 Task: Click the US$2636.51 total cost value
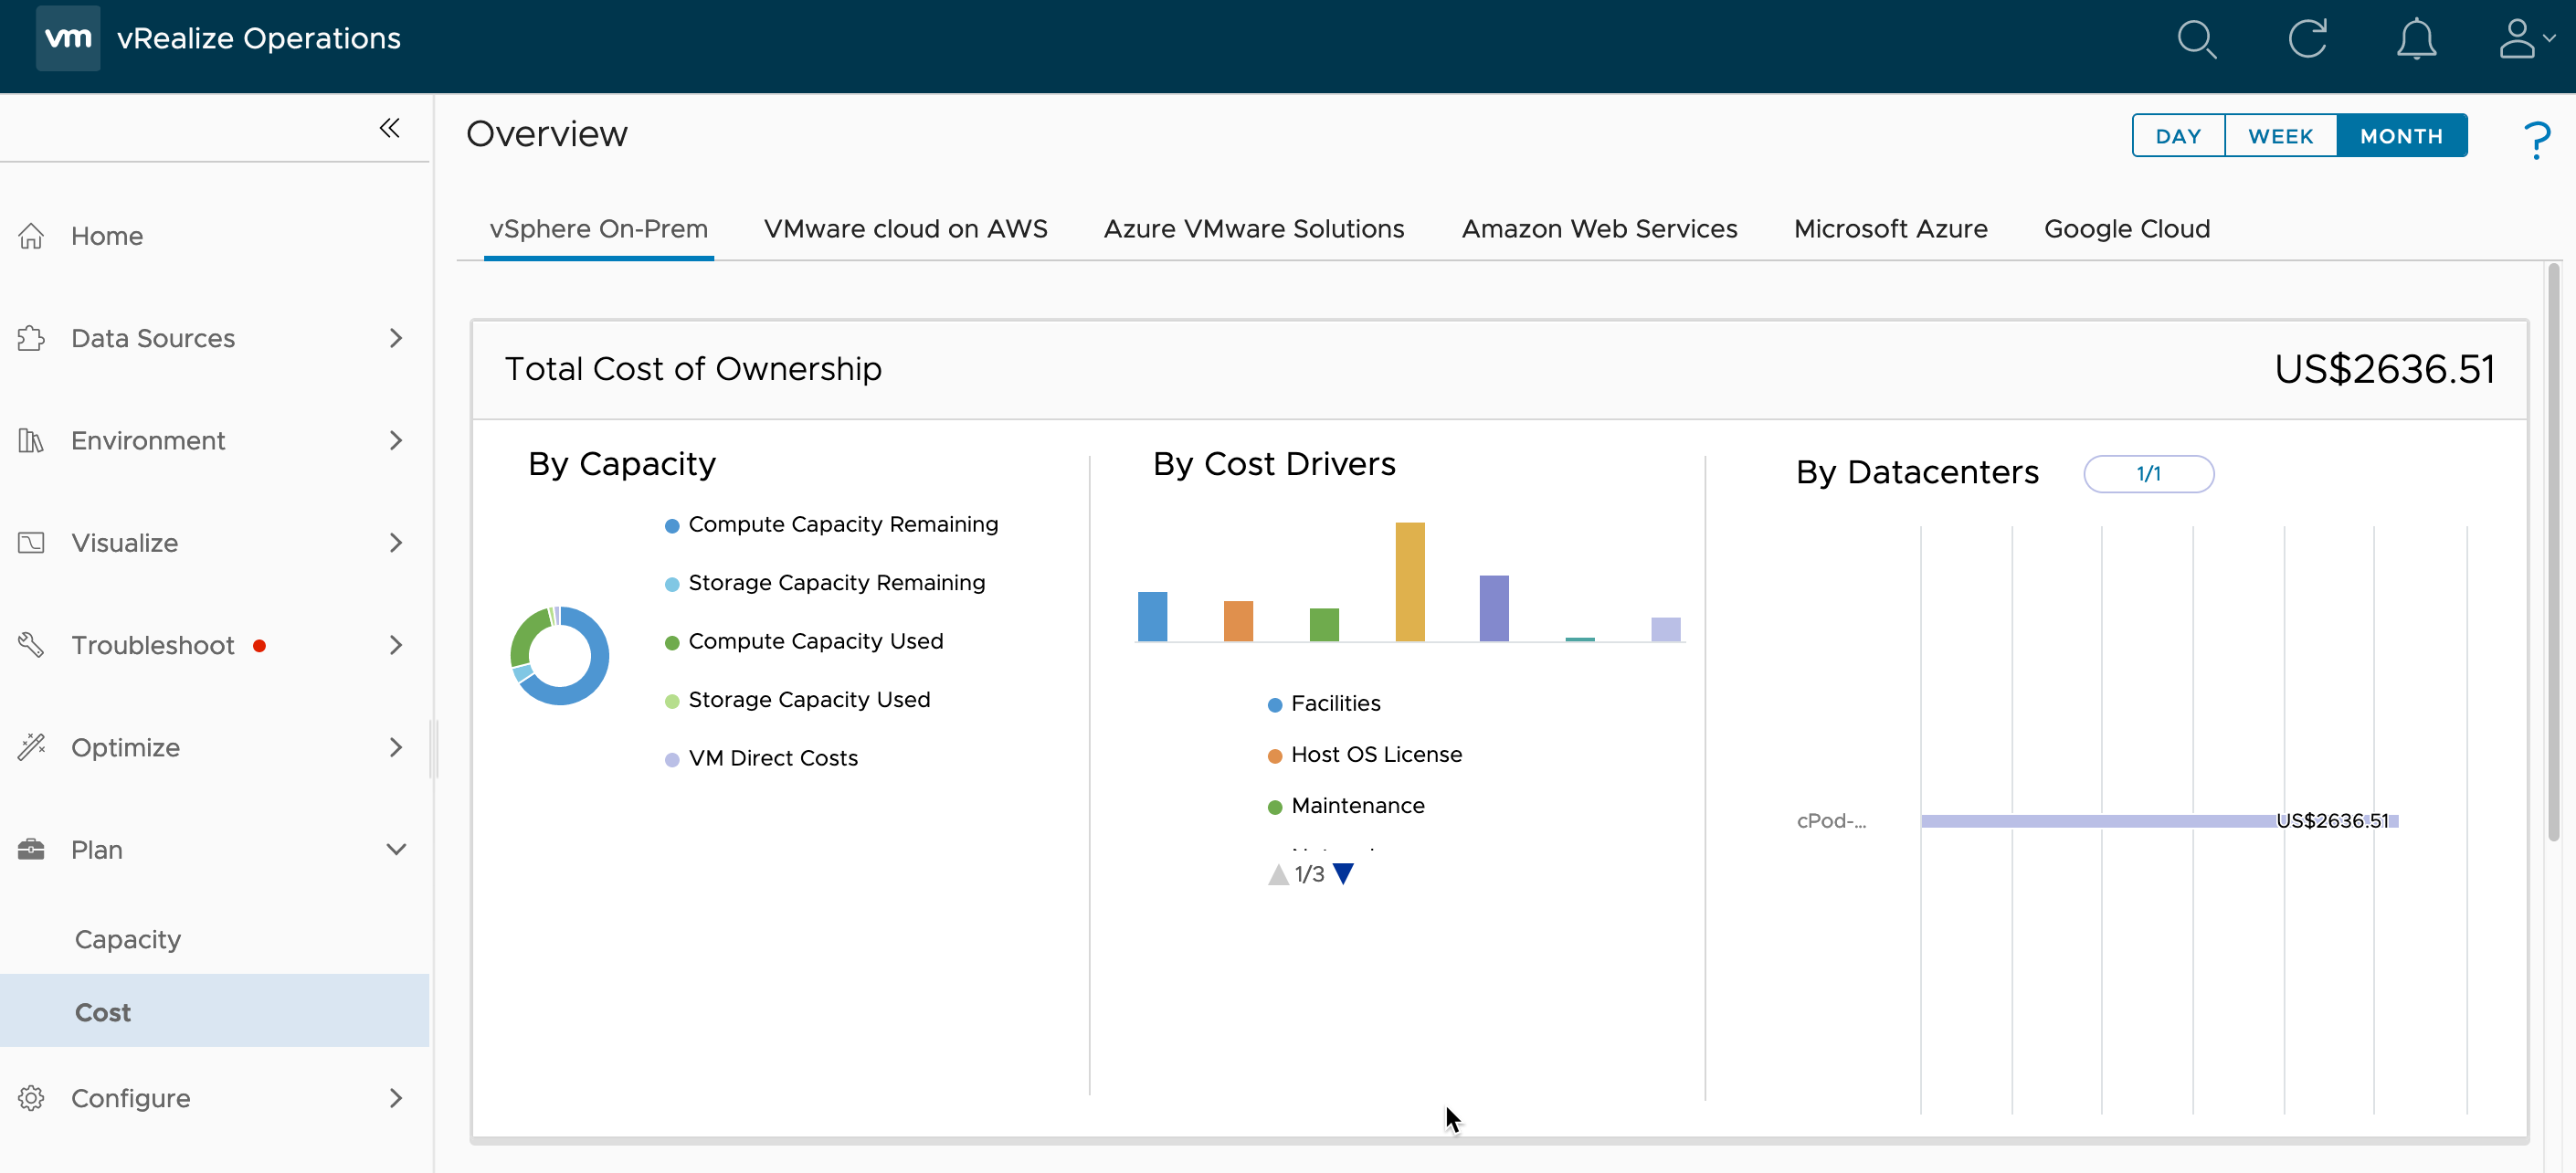[x=2384, y=369]
